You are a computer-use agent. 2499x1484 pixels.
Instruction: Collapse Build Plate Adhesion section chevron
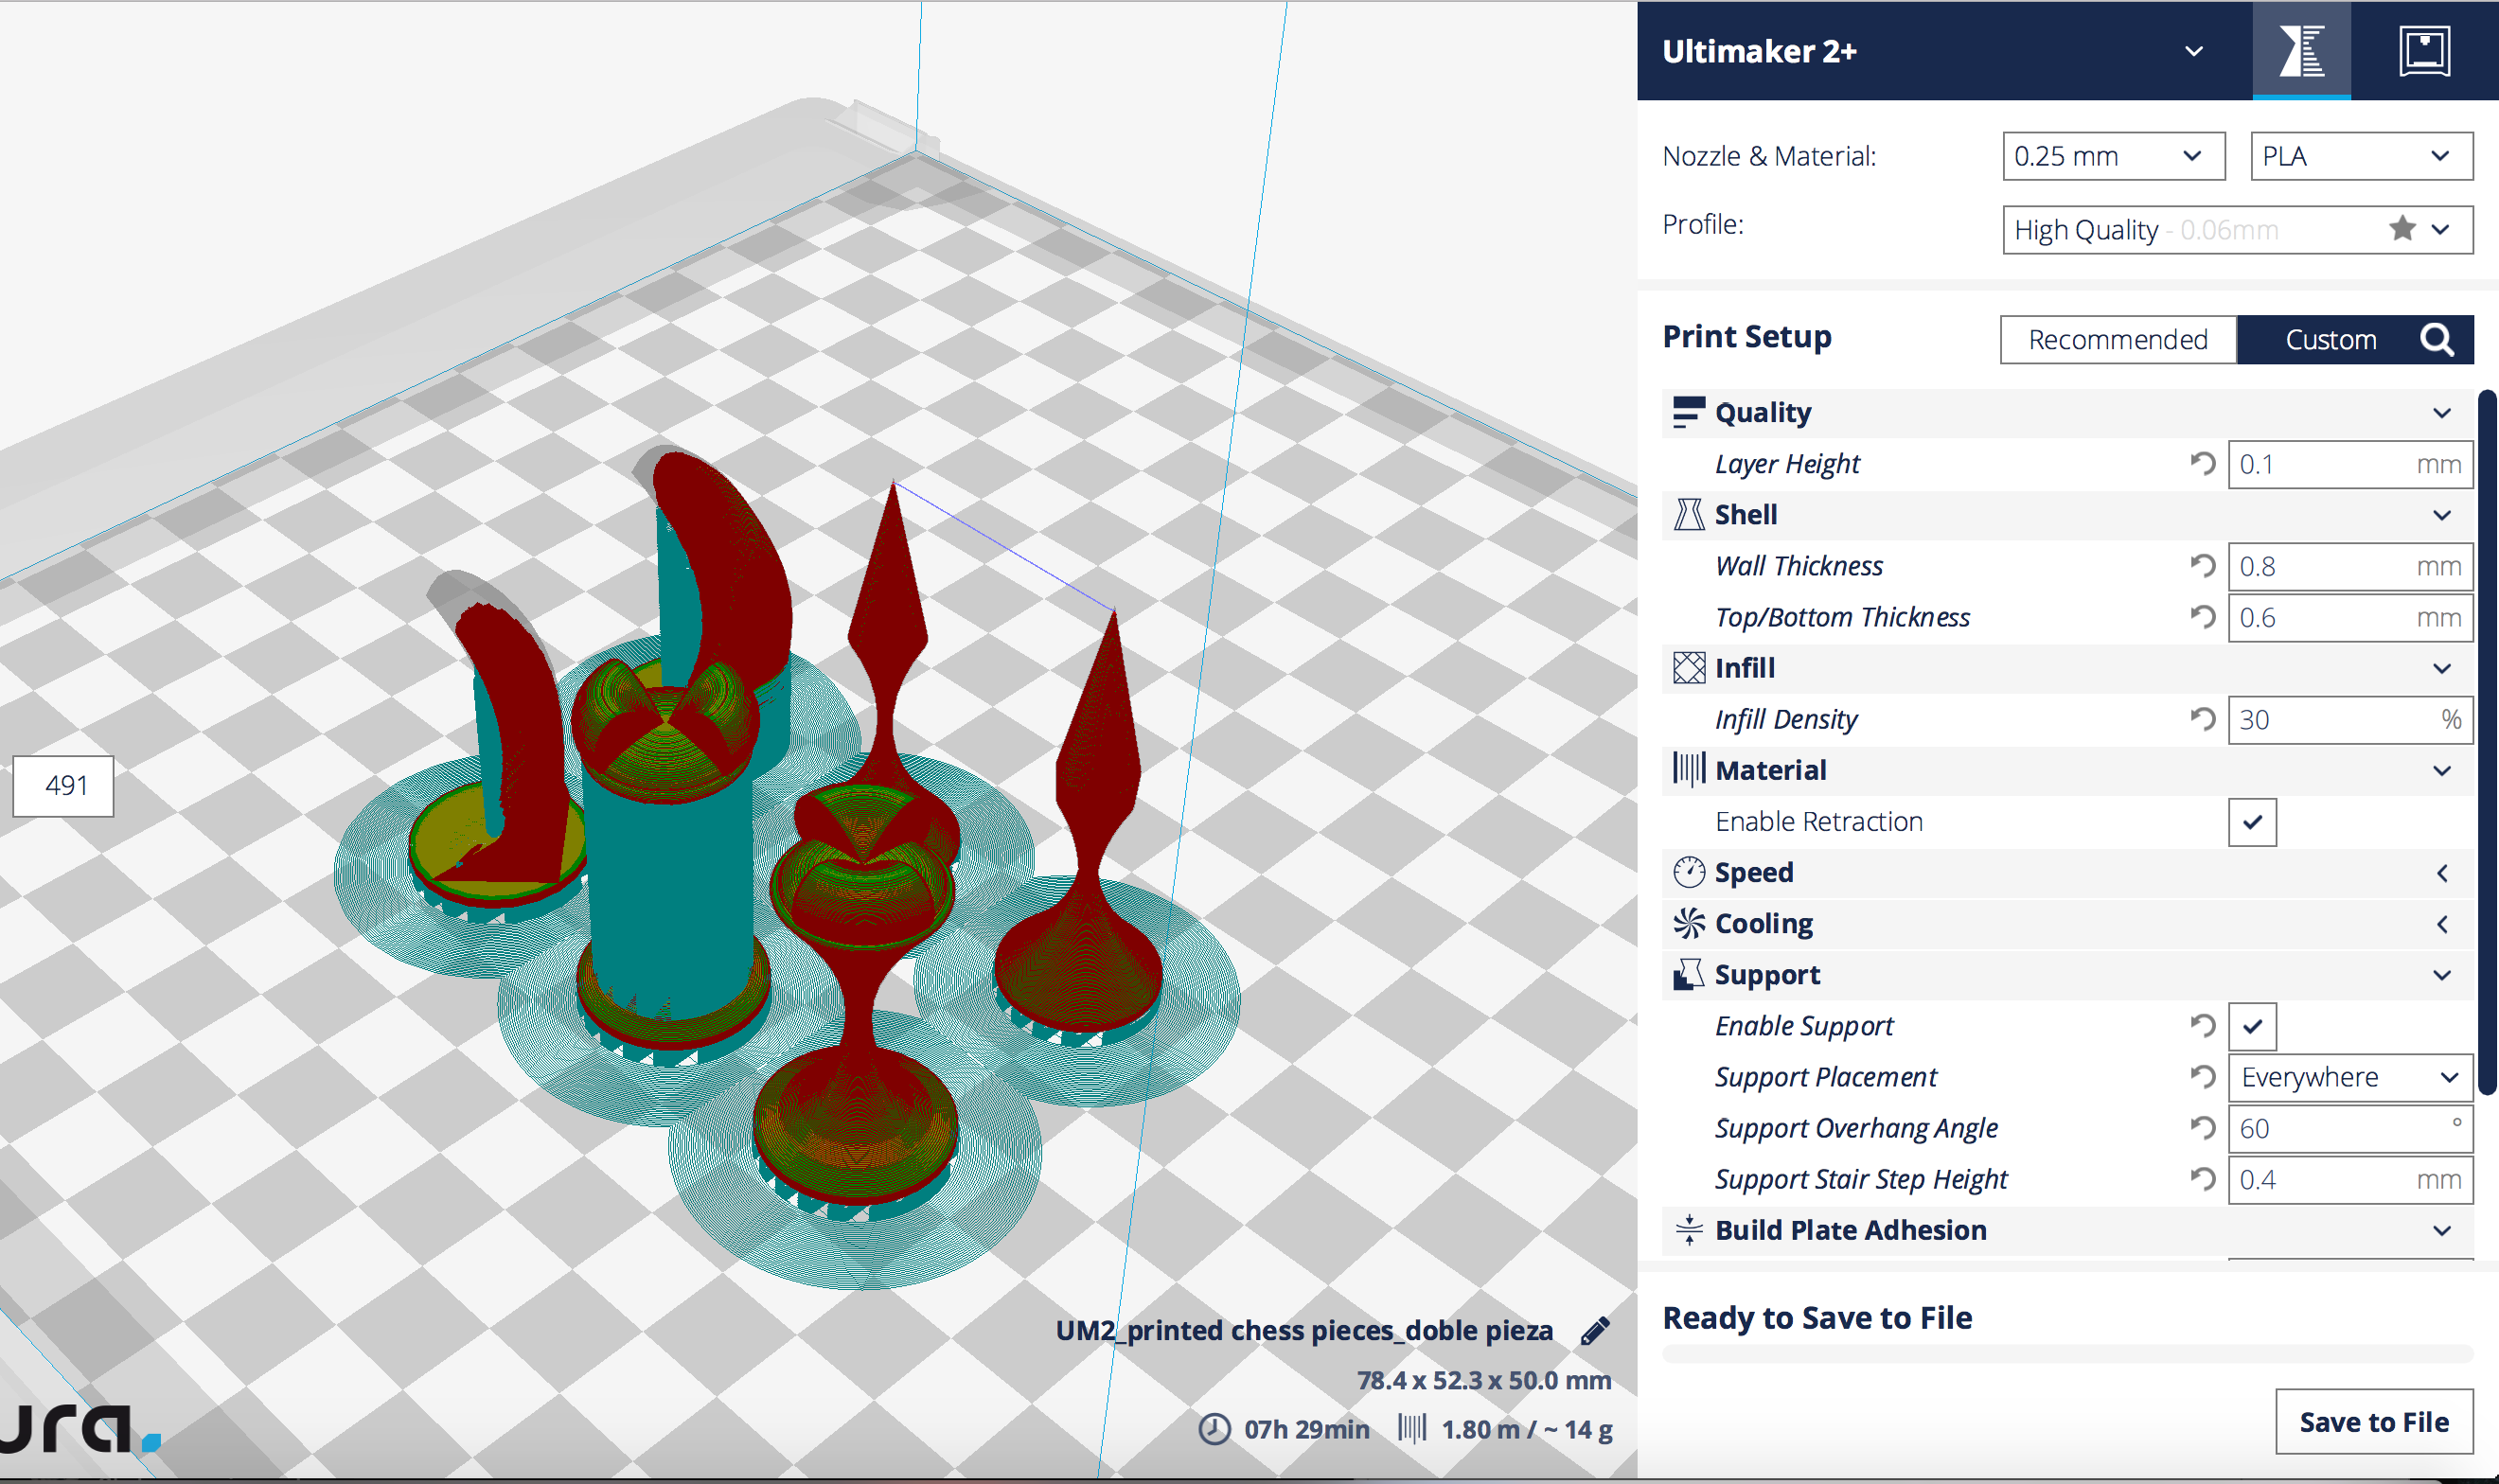click(2441, 1230)
